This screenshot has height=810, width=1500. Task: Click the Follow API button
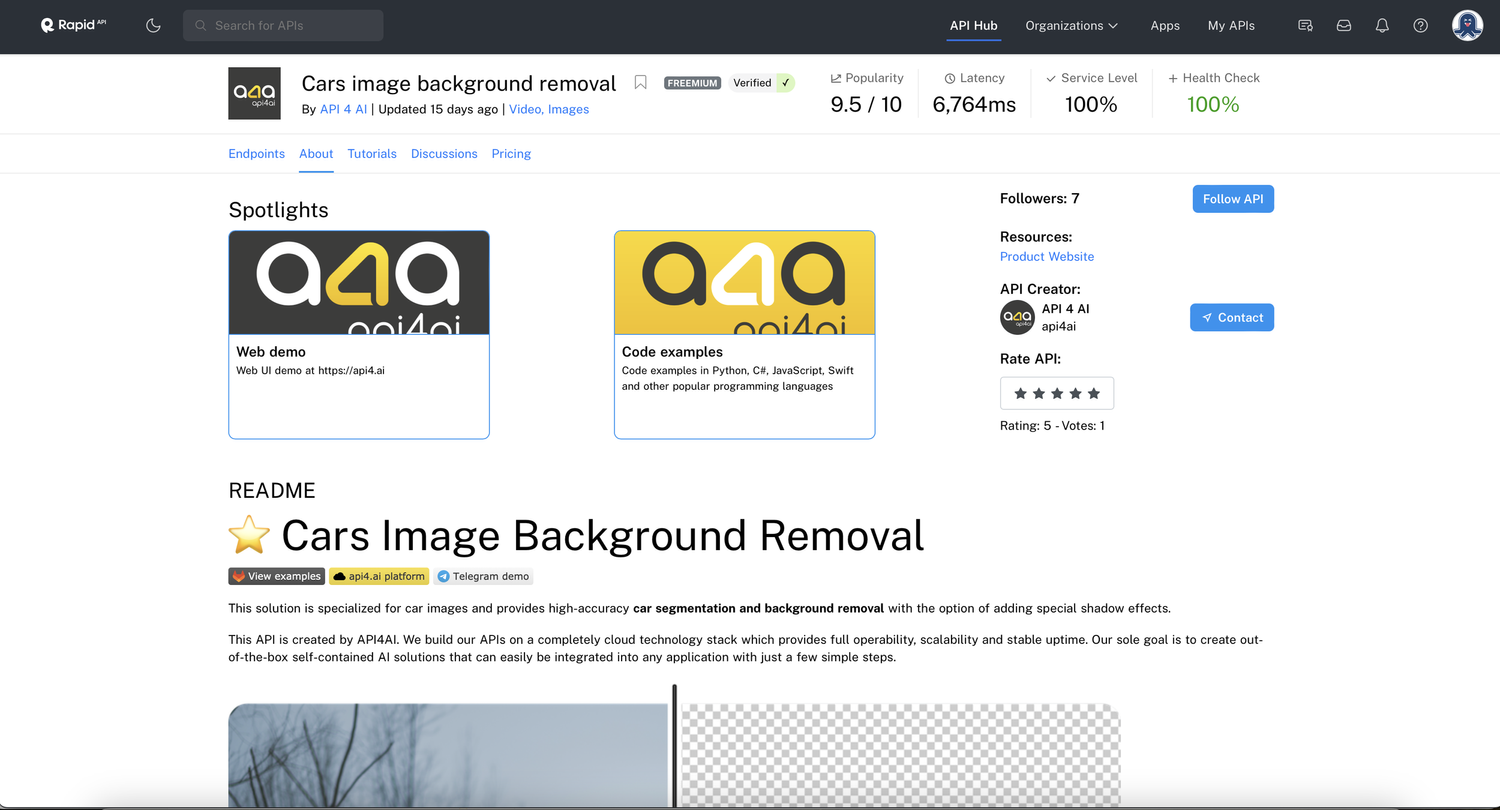tap(1233, 199)
